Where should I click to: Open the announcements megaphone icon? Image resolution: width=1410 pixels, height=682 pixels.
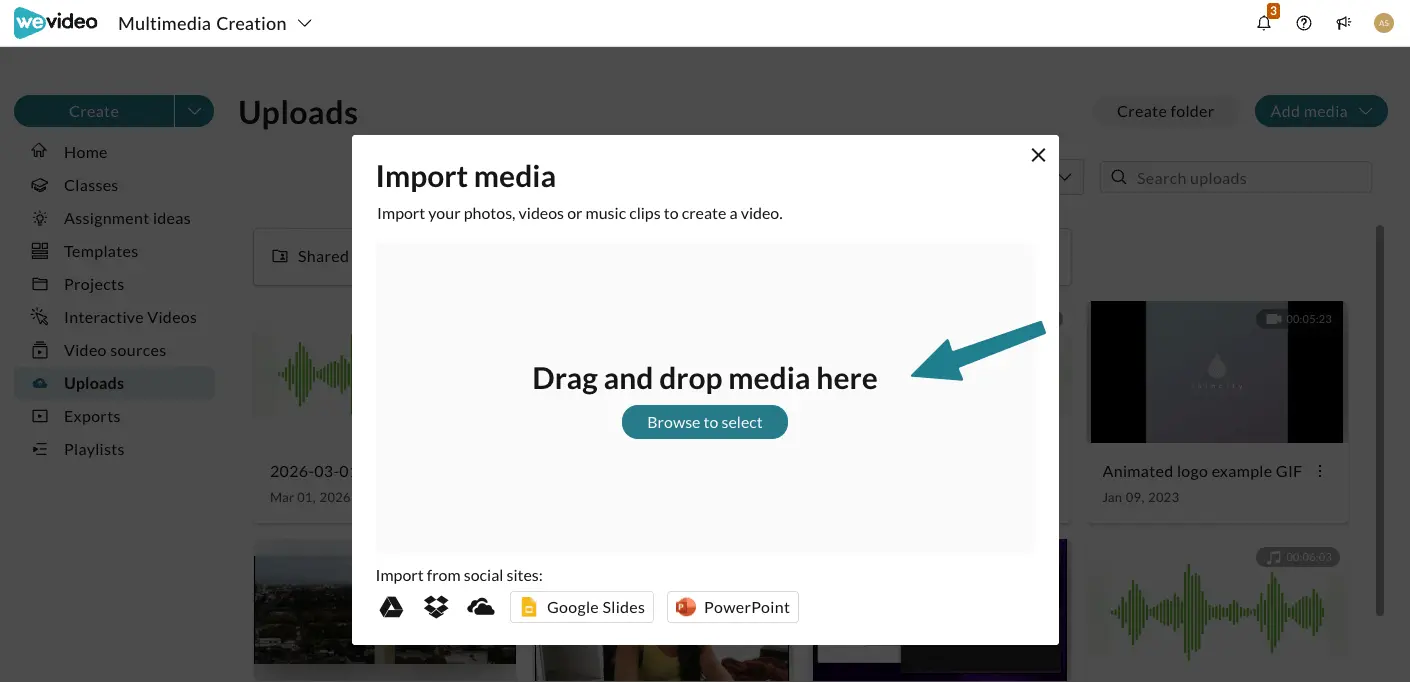coord(1344,23)
